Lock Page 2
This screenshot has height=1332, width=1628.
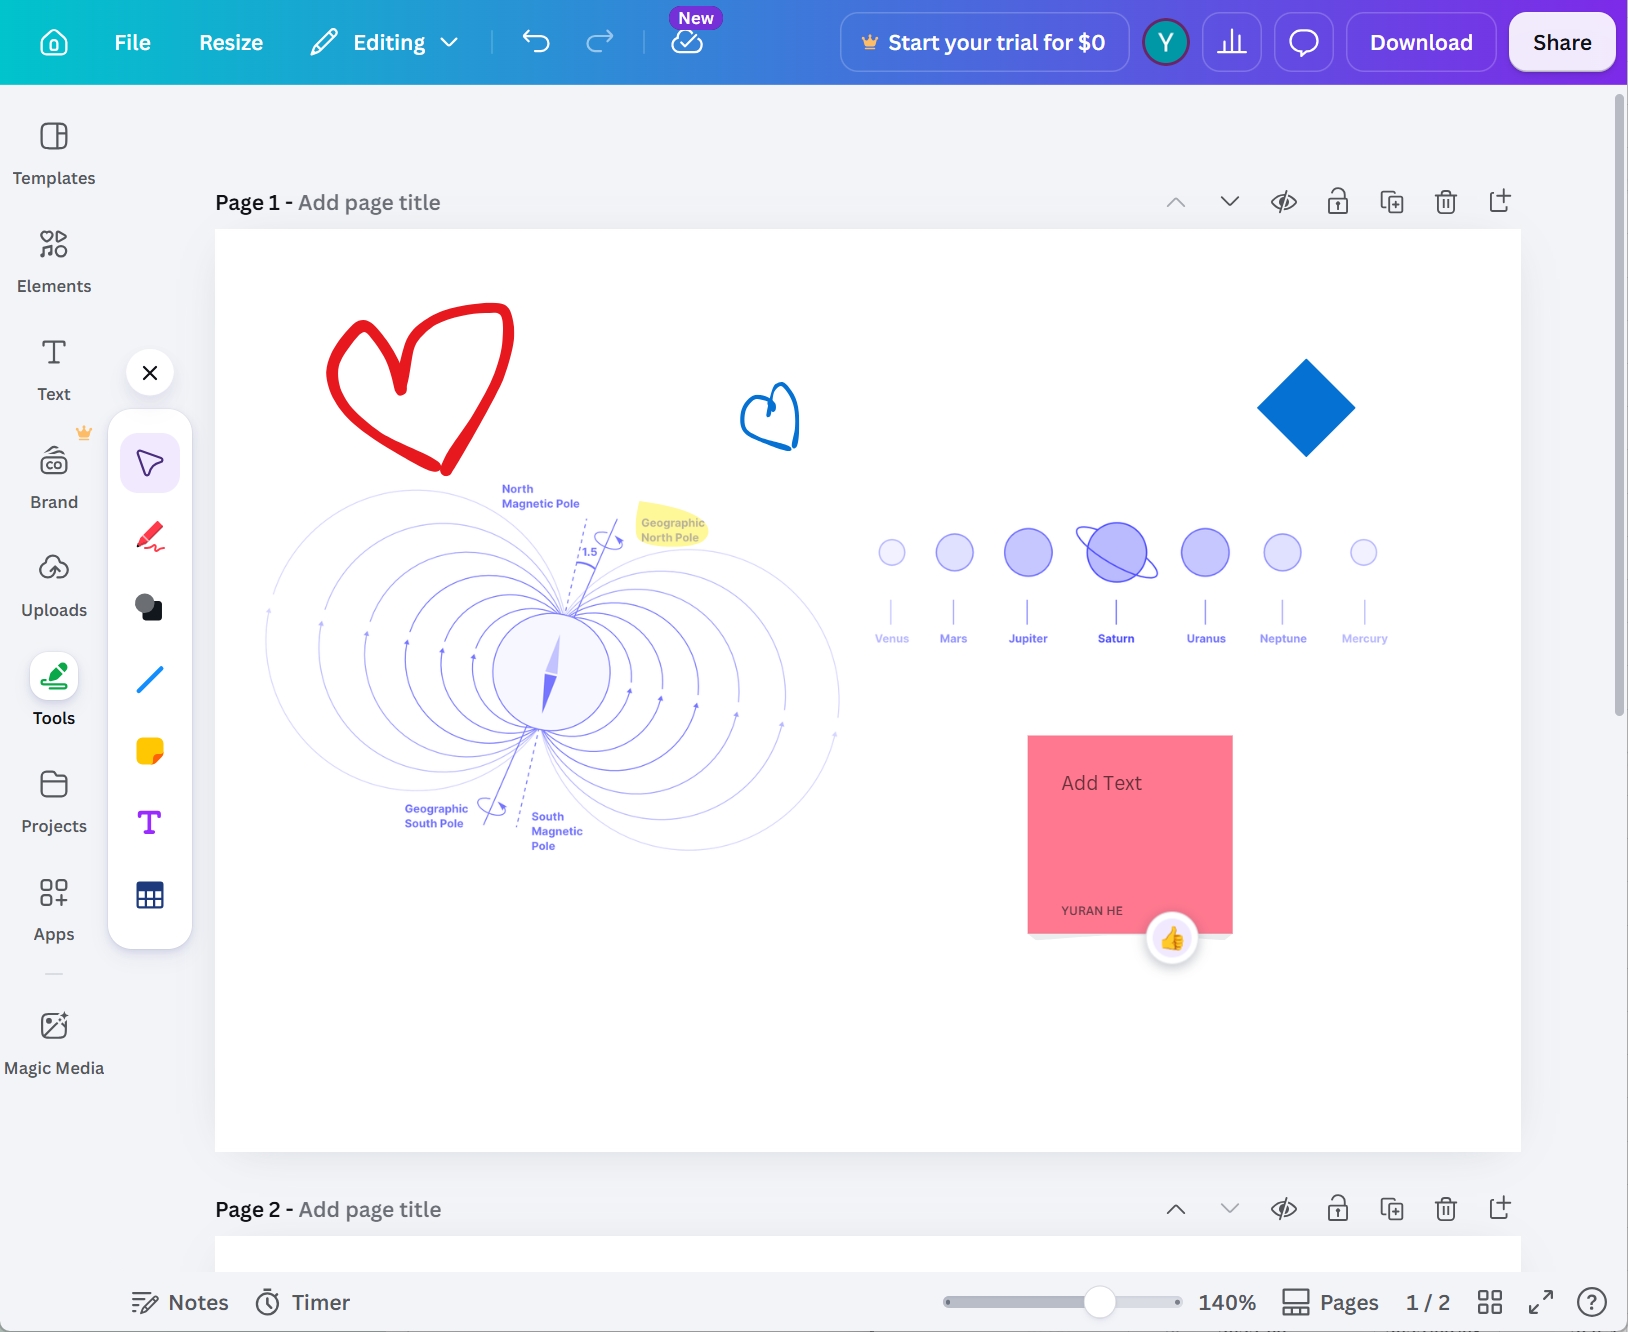click(1338, 1209)
